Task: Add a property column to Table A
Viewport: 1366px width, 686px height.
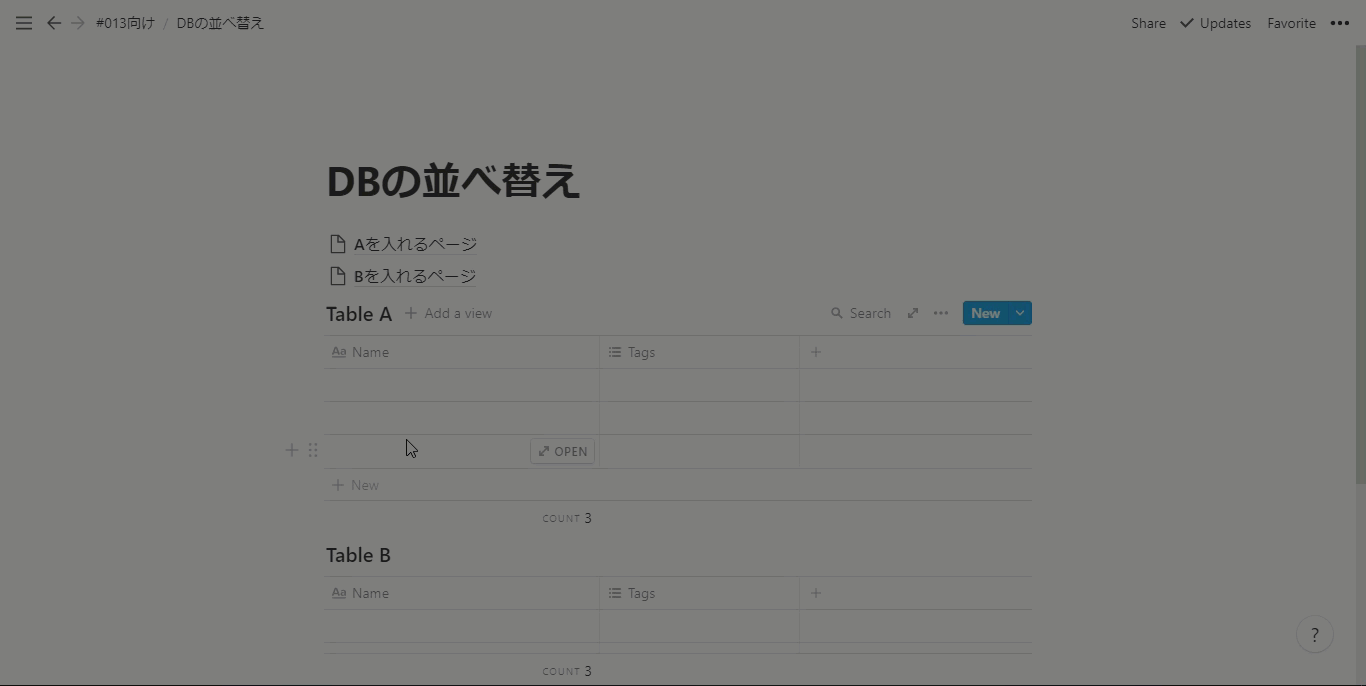Action: tap(816, 352)
